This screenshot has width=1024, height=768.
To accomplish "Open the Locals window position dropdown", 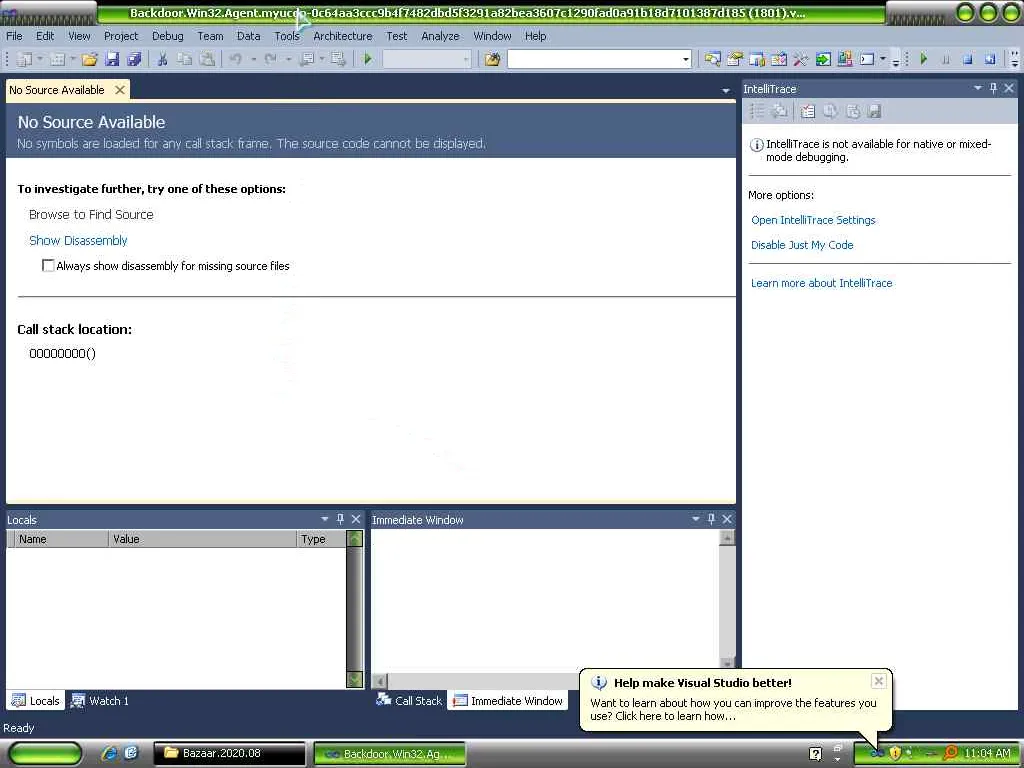I will click(x=325, y=519).
